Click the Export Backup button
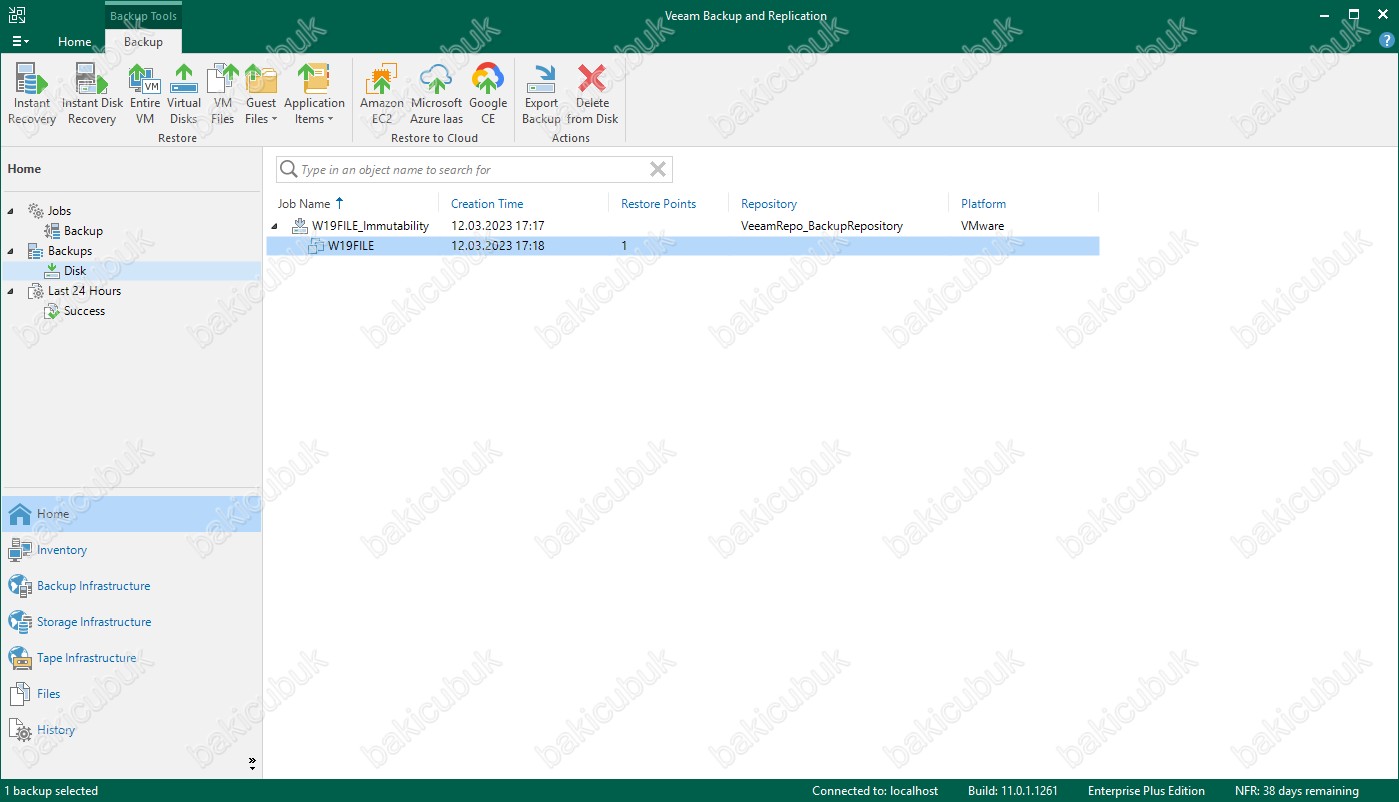The height and width of the screenshot is (802, 1399). pyautogui.click(x=541, y=94)
